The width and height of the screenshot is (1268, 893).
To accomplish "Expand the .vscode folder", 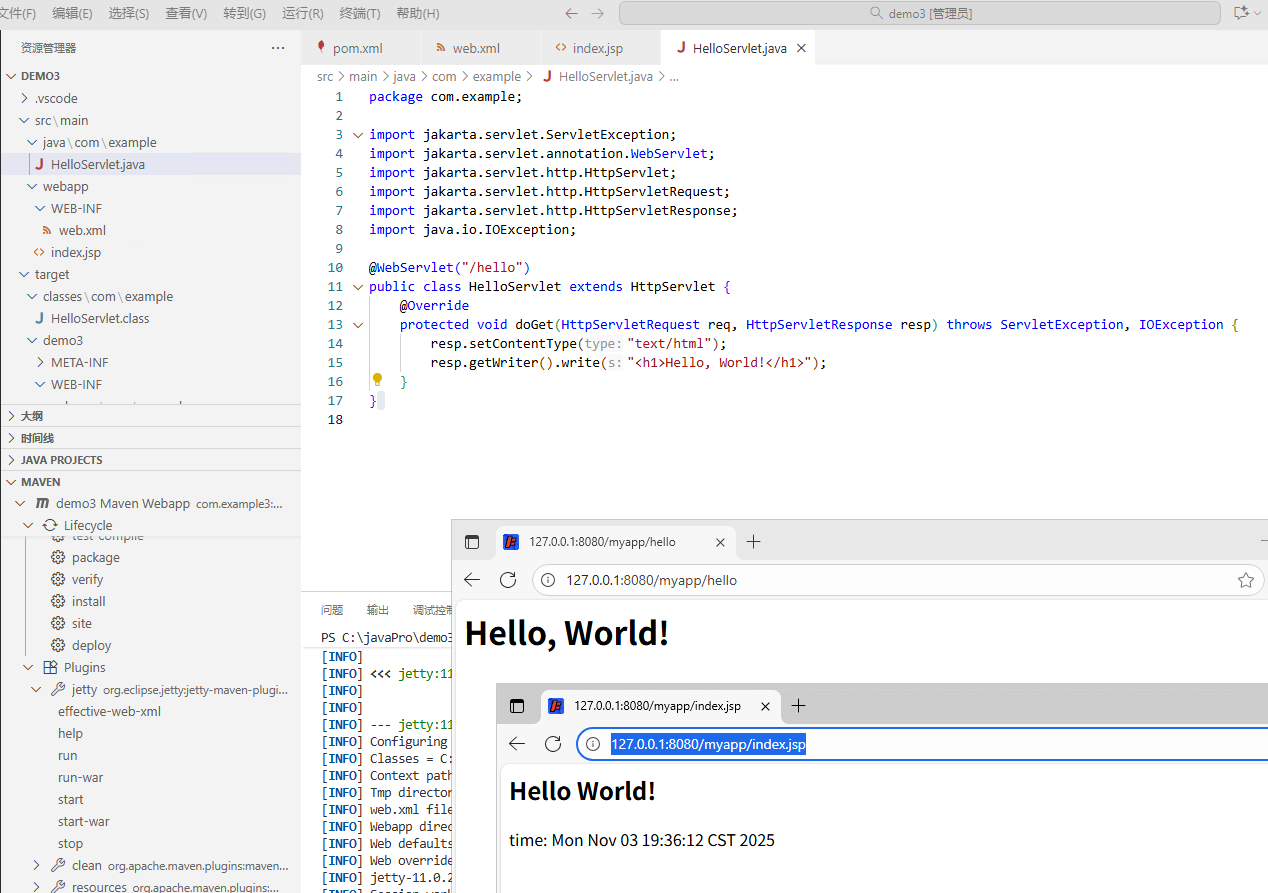I will [56, 99].
